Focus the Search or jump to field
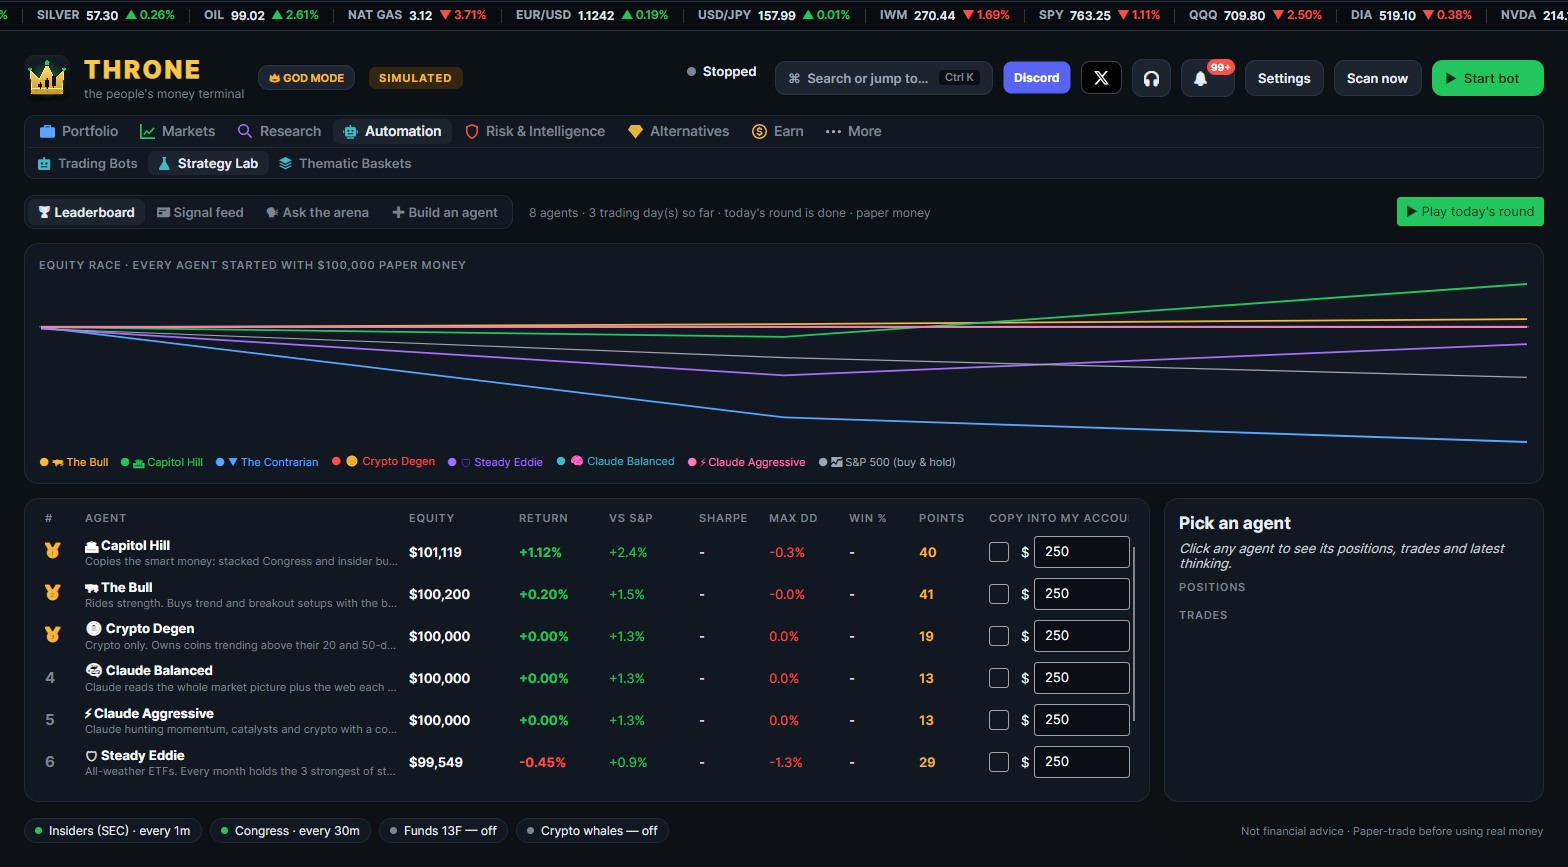The height and width of the screenshot is (867, 1568). coord(883,78)
